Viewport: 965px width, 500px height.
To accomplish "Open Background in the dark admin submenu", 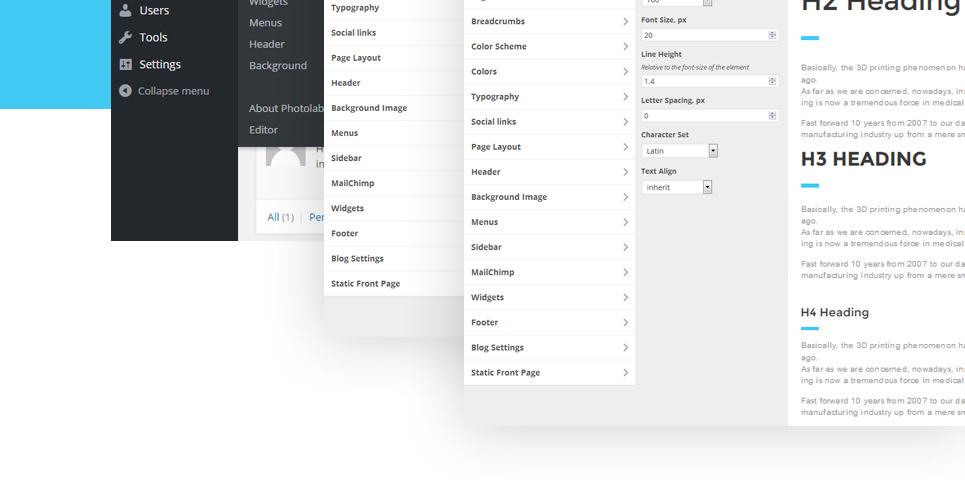I will [278, 66].
